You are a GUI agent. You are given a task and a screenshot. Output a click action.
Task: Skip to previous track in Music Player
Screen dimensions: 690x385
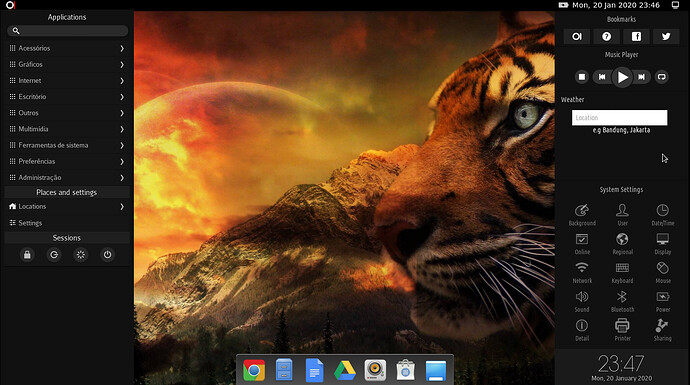click(x=602, y=77)
